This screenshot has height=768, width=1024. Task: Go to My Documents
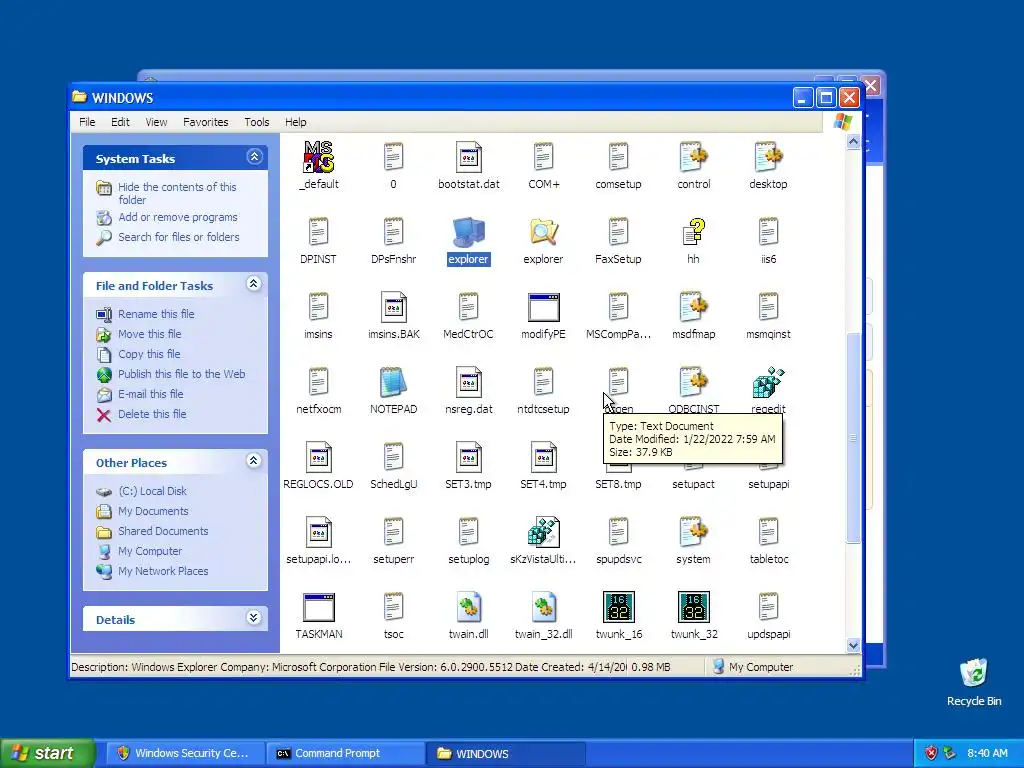point(153,511)
